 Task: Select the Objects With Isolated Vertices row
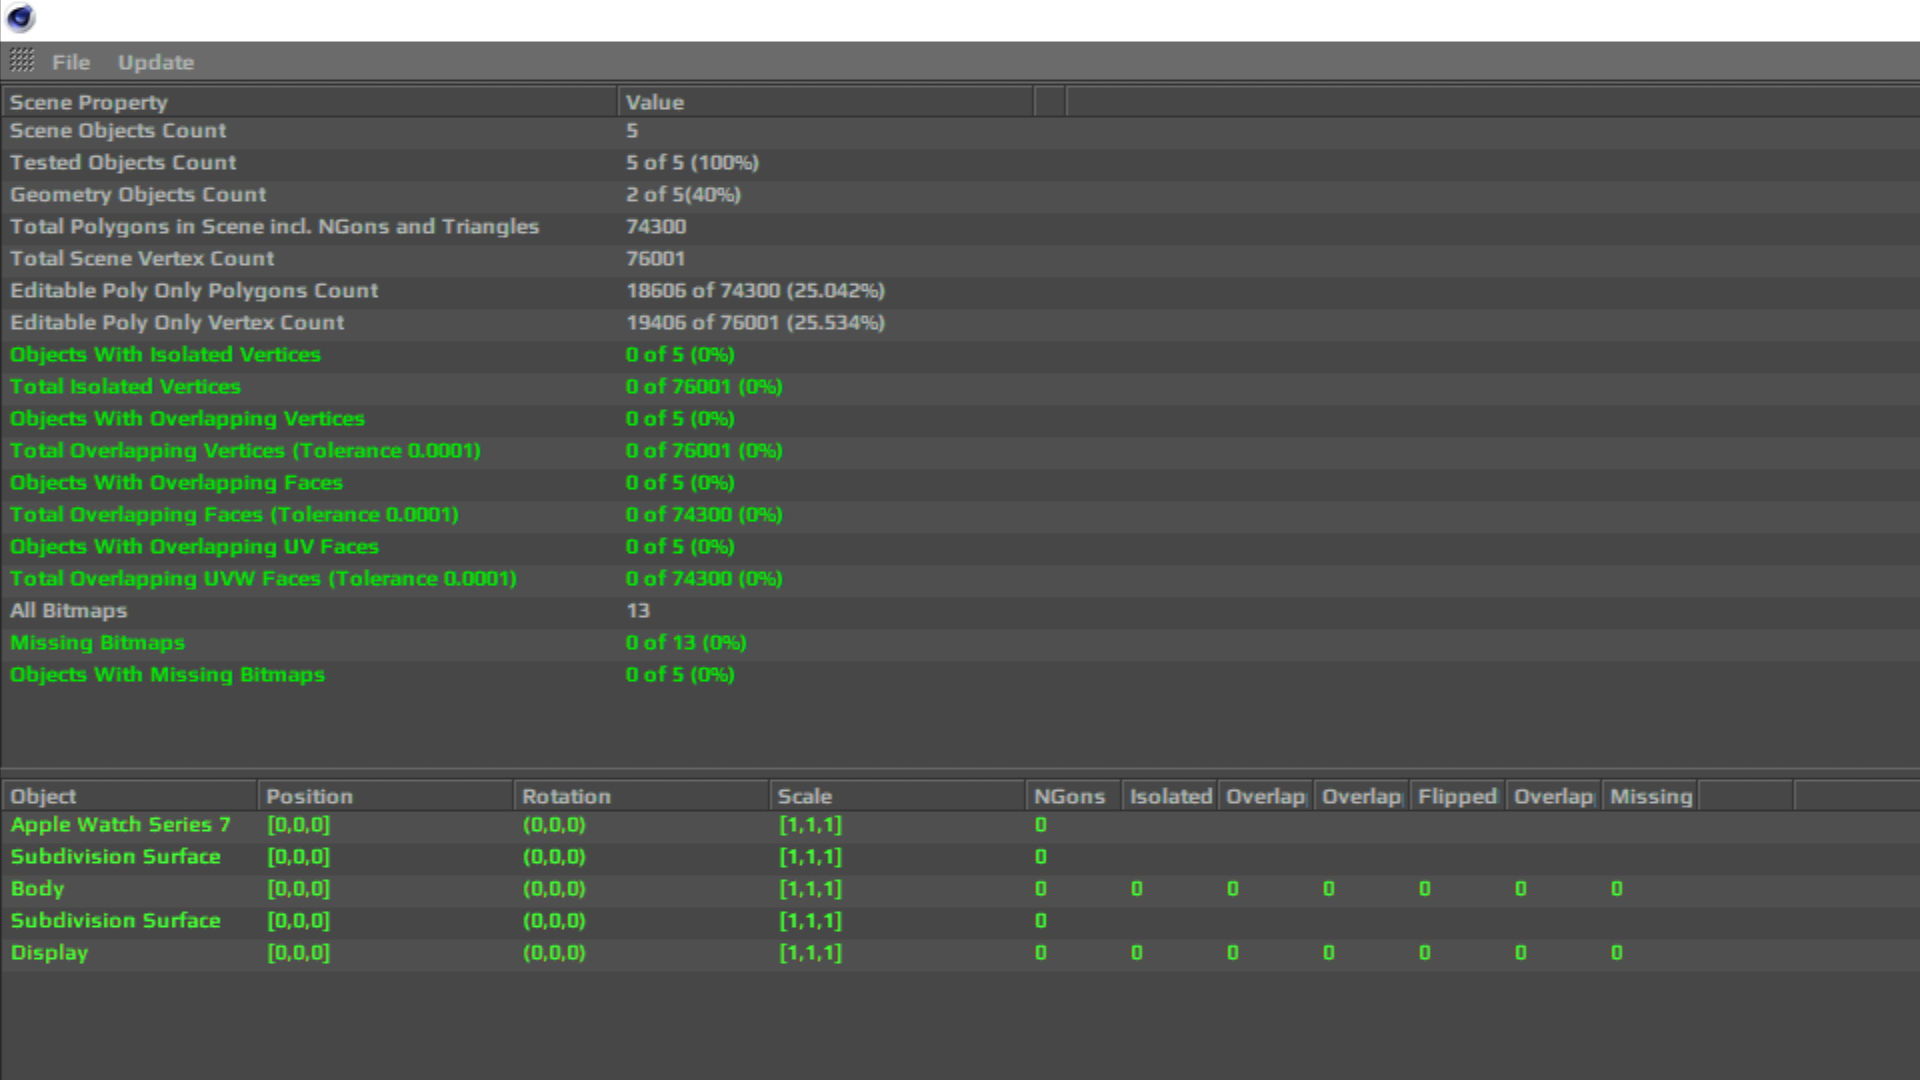(165, 355)
